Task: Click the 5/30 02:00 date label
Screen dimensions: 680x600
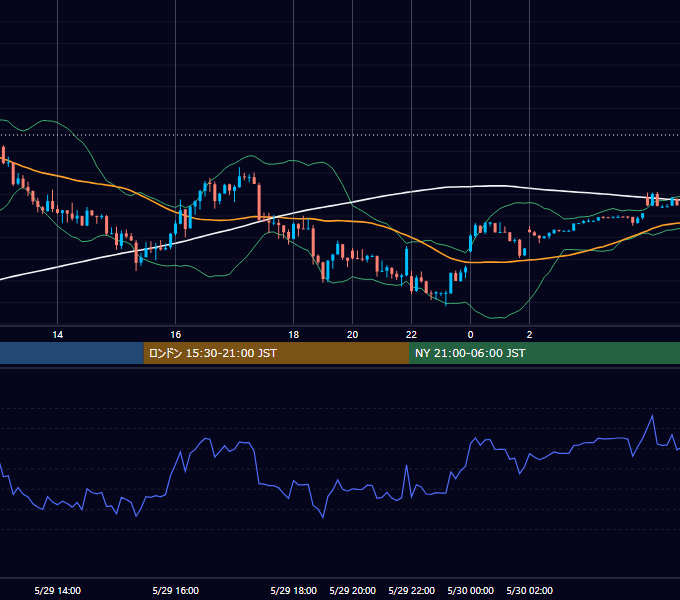Action: pyautogui.click(x=530, y=590)
